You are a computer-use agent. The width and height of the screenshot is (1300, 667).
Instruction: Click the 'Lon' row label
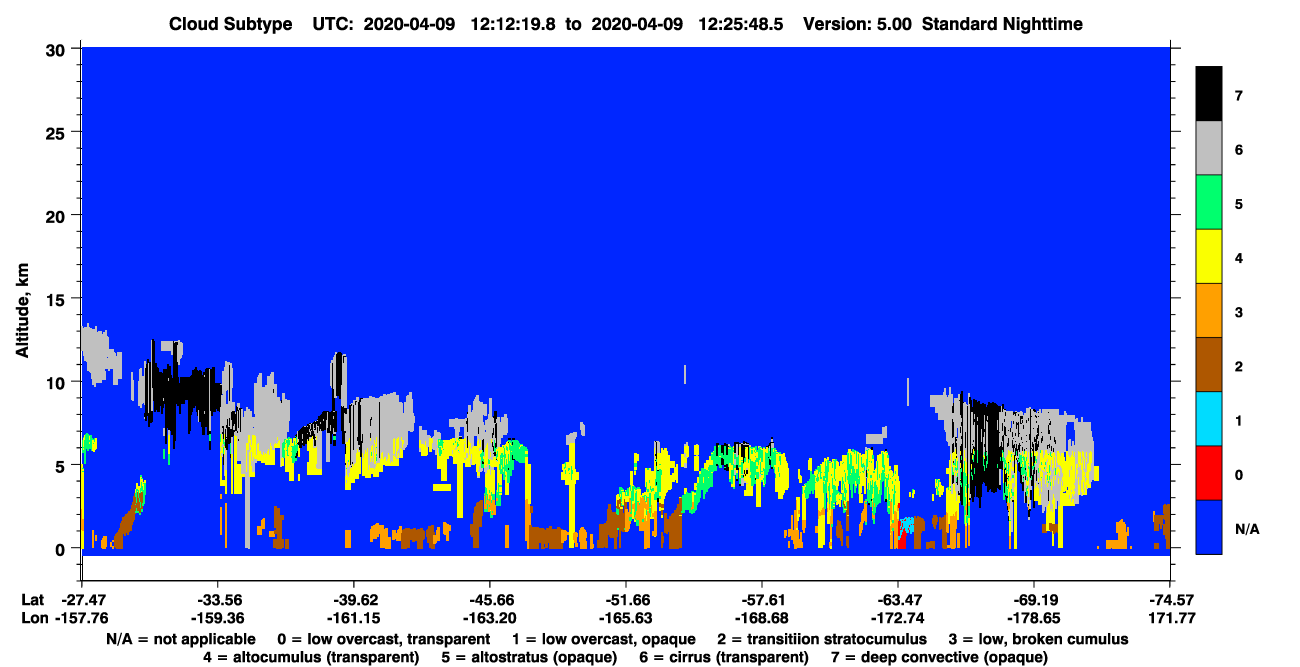pos(33,618)
